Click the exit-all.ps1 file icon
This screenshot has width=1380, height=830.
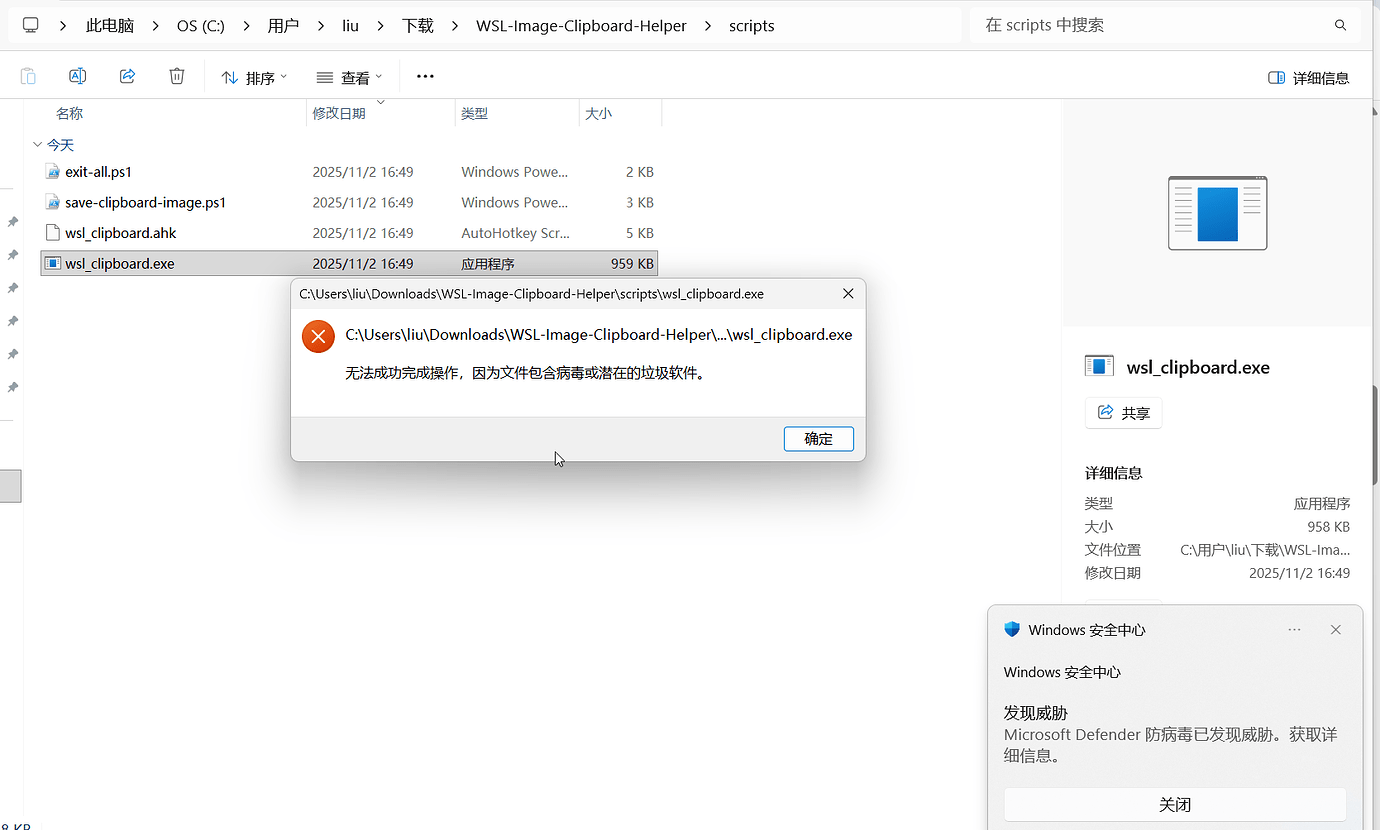pos(53,172)
